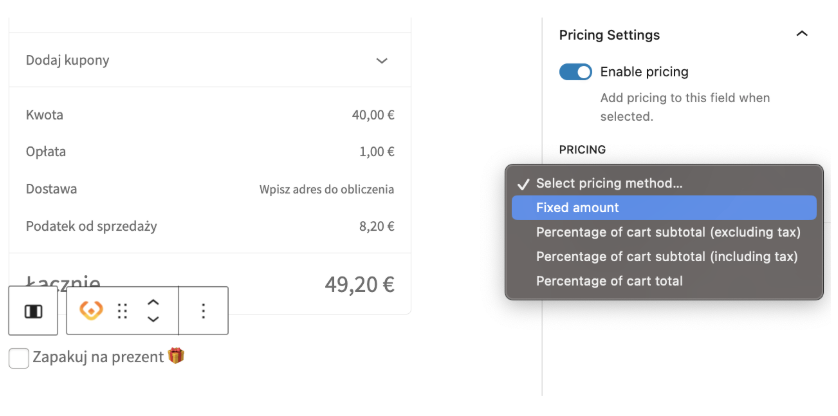
Task: Open the block options three-dot menu
Action: point(203,311)
